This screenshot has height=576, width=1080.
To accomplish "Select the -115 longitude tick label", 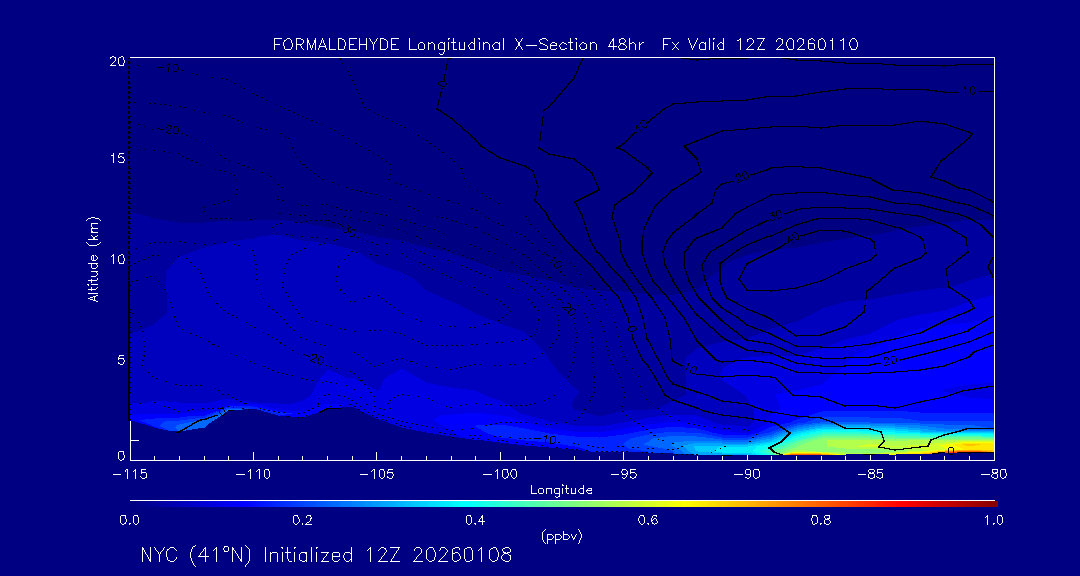I will (x=130, y=473).
